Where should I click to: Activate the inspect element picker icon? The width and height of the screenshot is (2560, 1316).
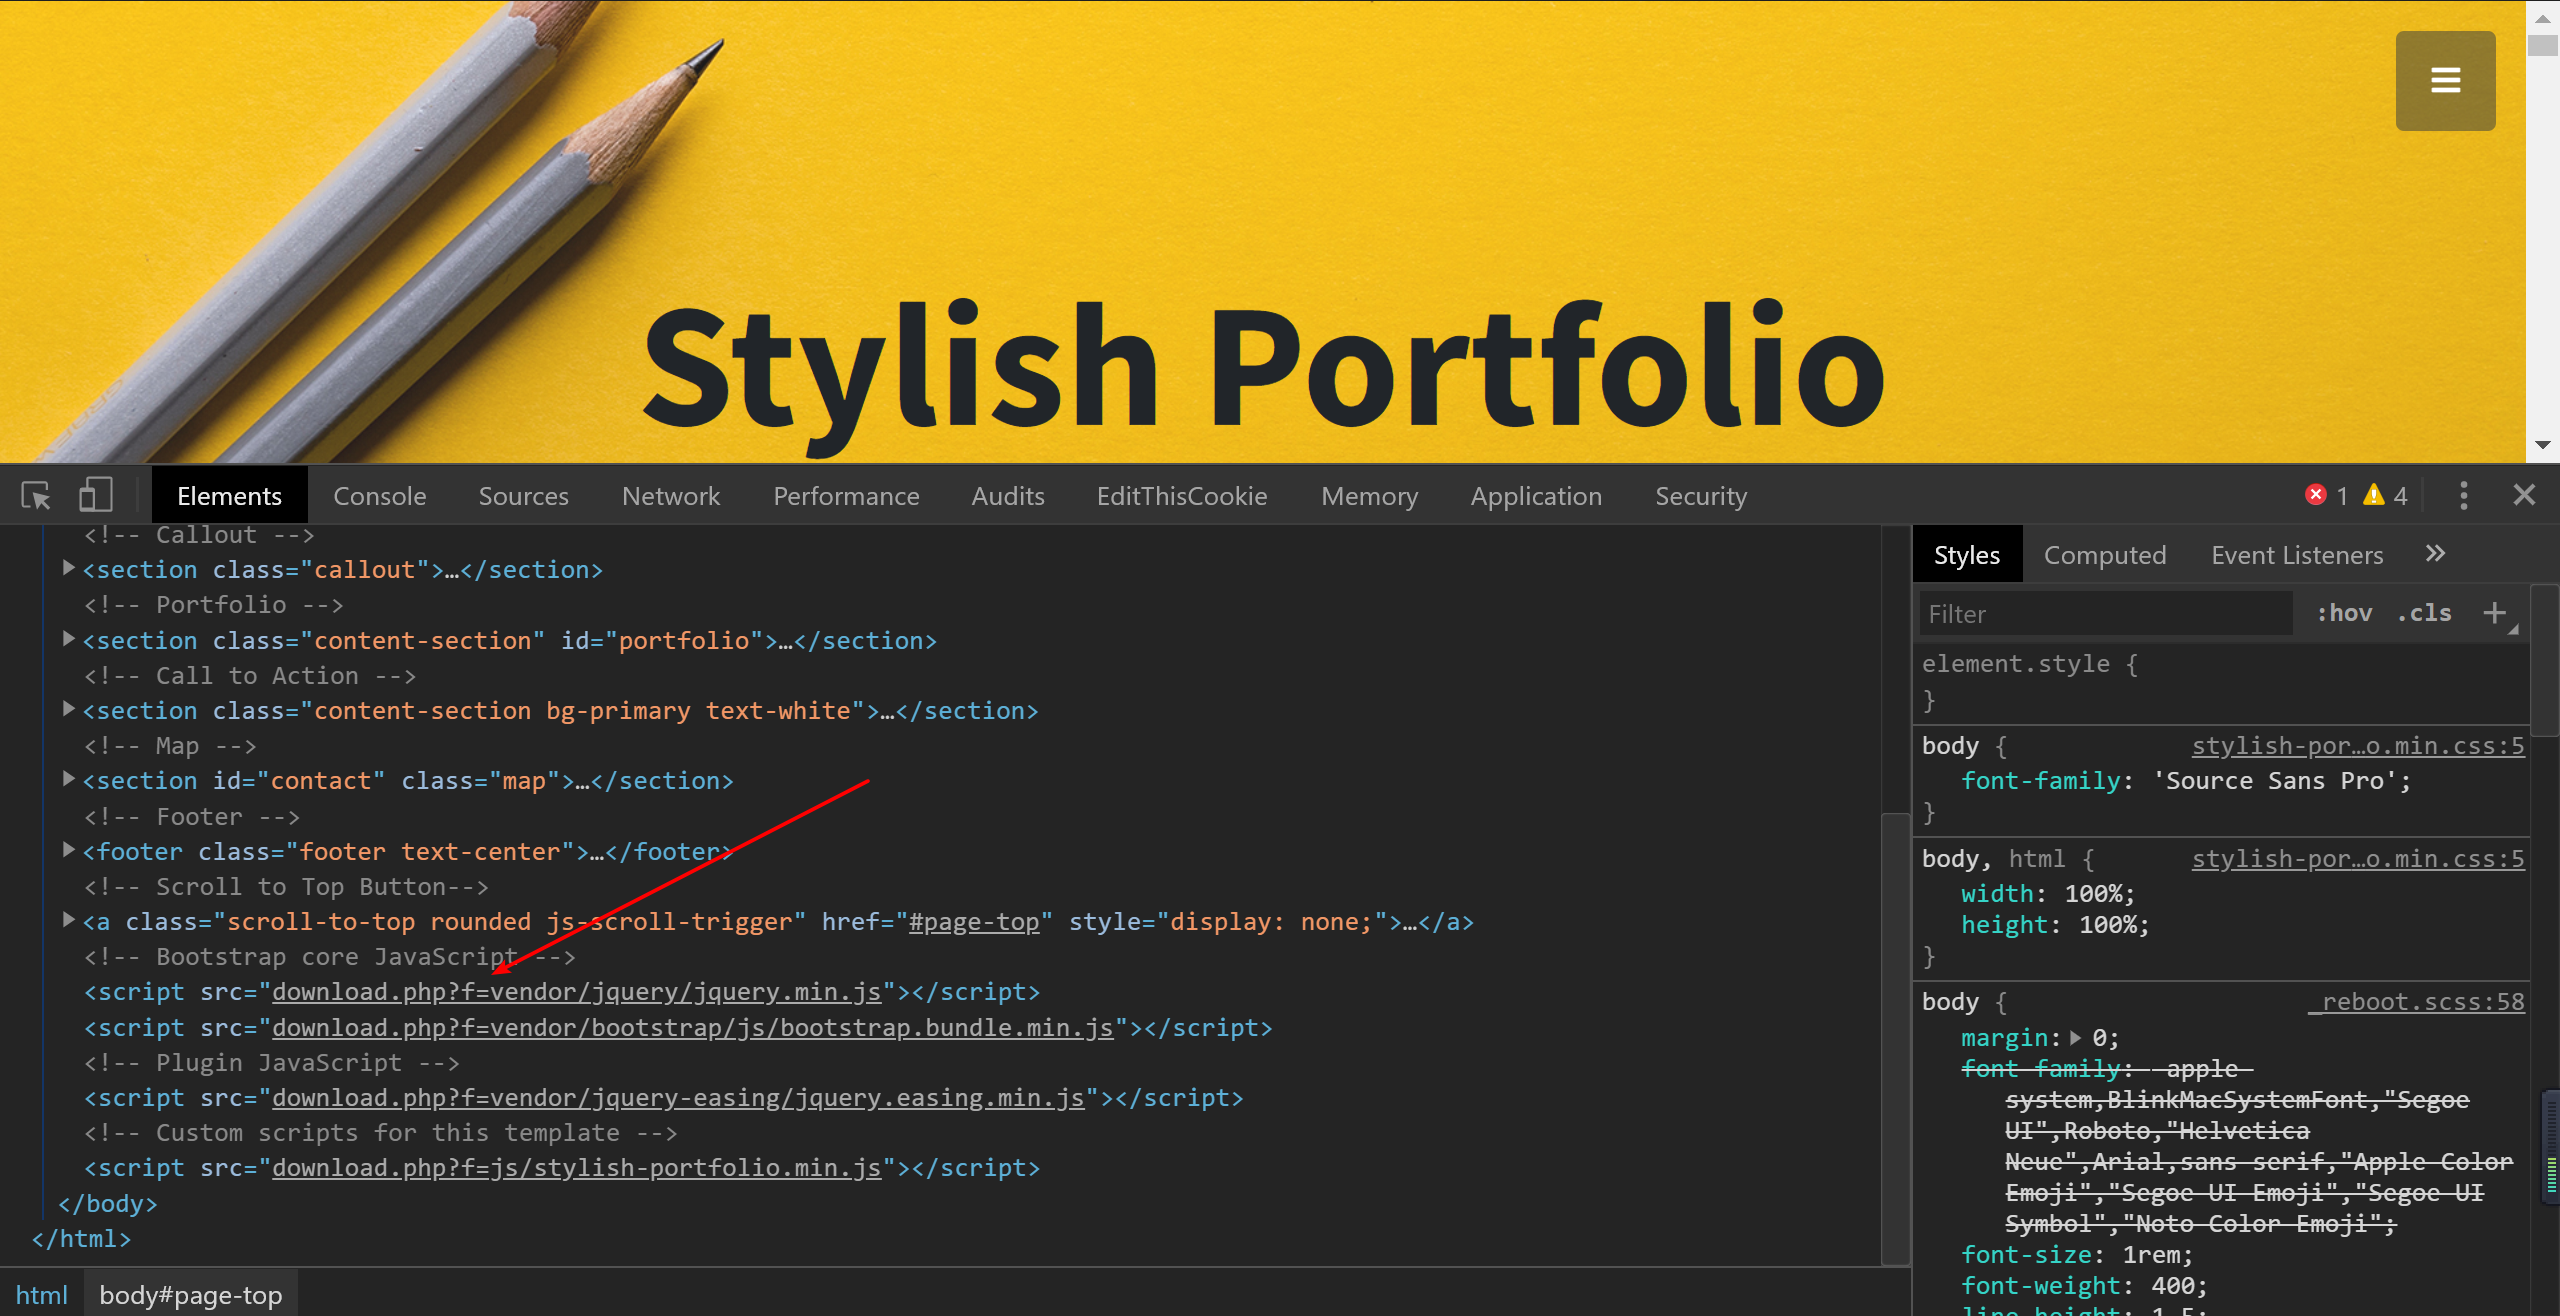[36, 496]
